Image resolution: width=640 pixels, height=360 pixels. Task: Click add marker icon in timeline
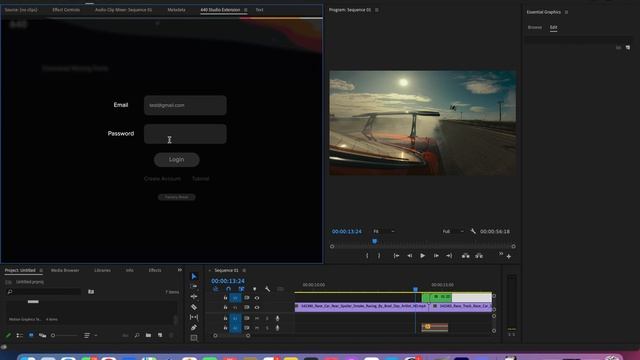(x=254, y=289)
